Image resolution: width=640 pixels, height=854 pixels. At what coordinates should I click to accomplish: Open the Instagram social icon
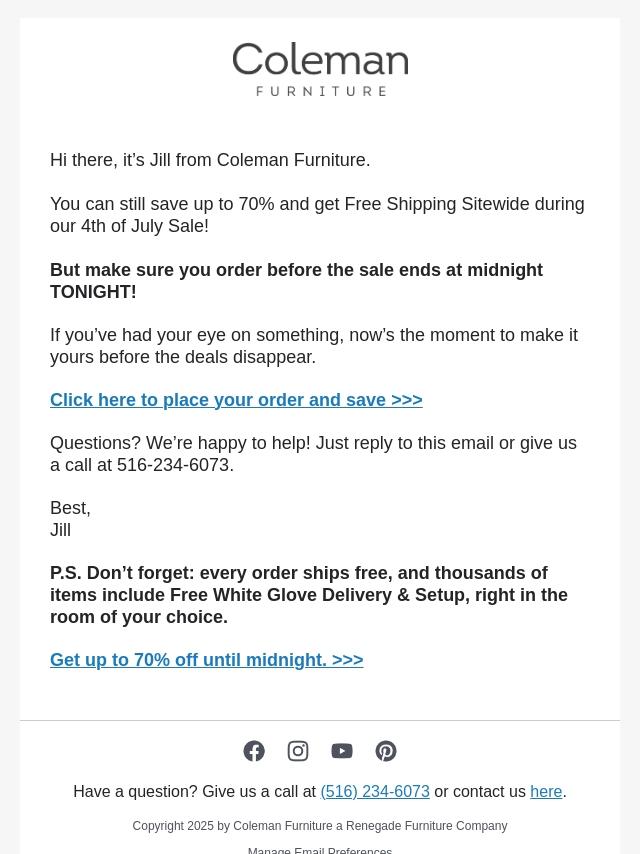[298, 751]
